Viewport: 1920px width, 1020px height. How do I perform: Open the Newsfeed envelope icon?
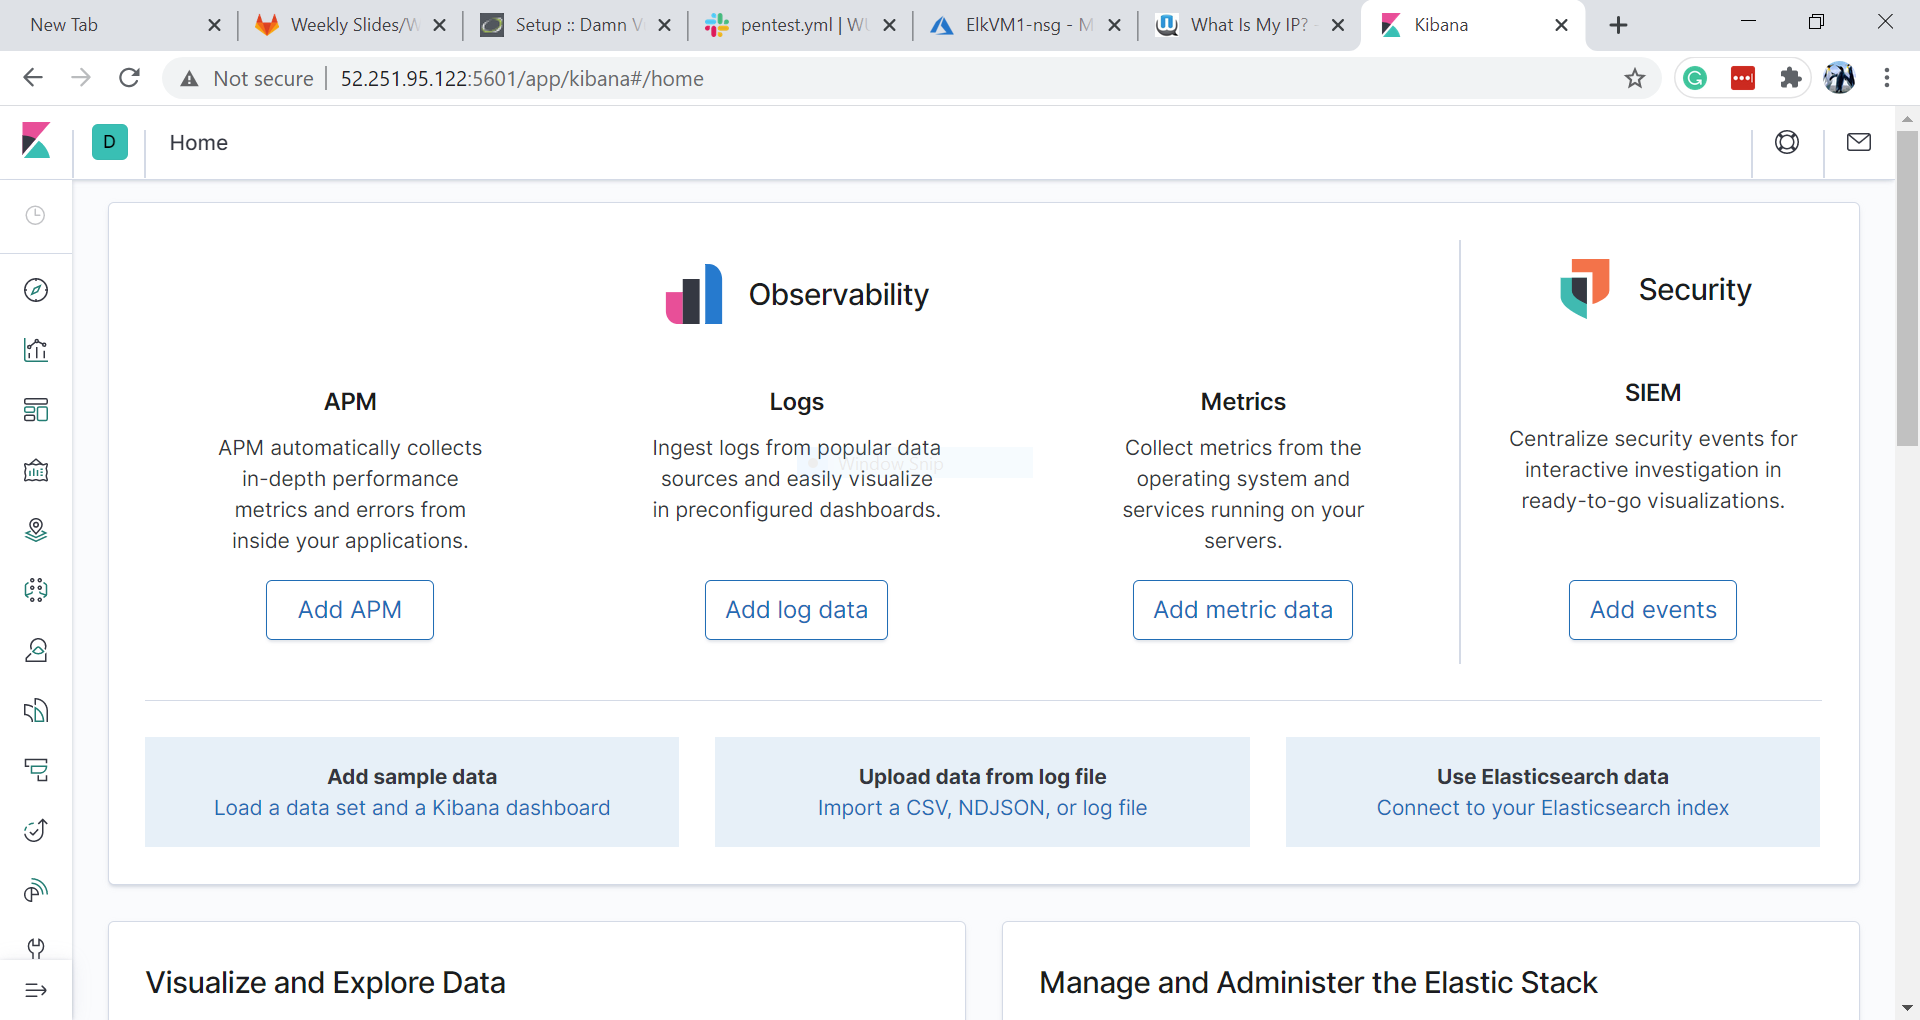tap(1859, 142)
